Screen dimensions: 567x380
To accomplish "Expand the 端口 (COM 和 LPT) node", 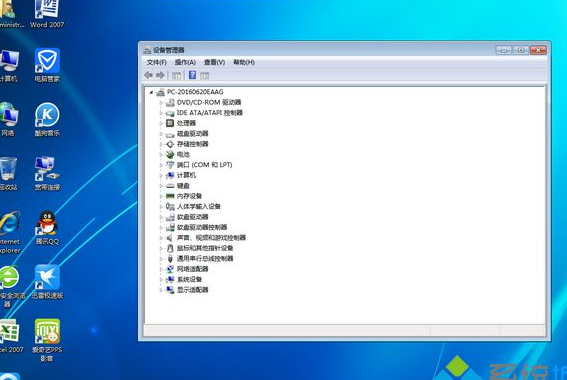I will pyautogui.click(x=161, y=165).
